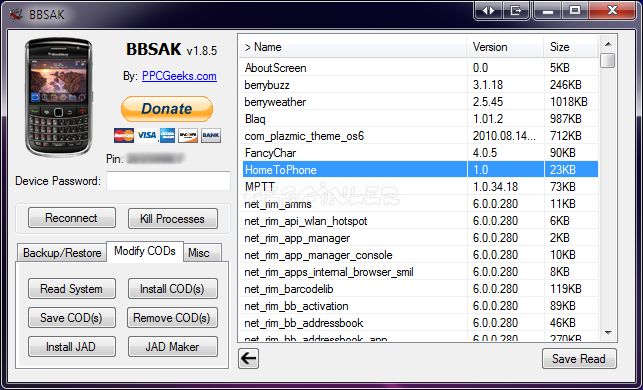
Task: Click the MasterCard payment icon
Action: point(124,135)
